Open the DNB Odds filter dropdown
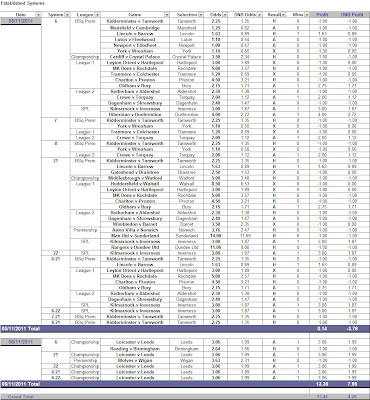The image size is (370, 400). point(260,15)
